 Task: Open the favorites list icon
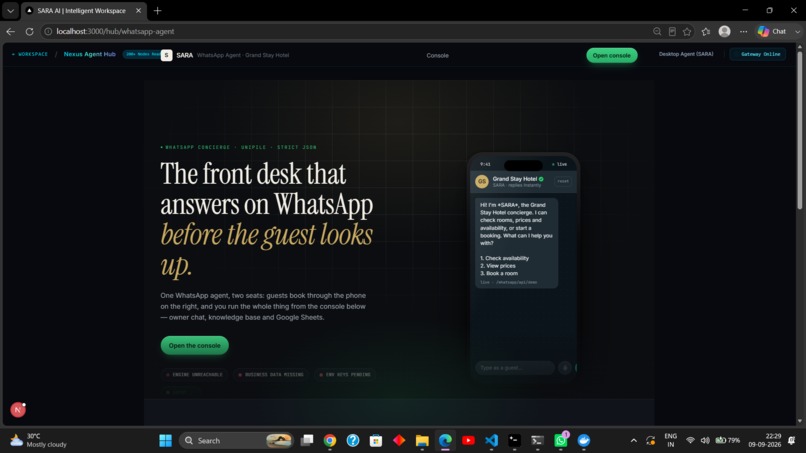[706, 31]
